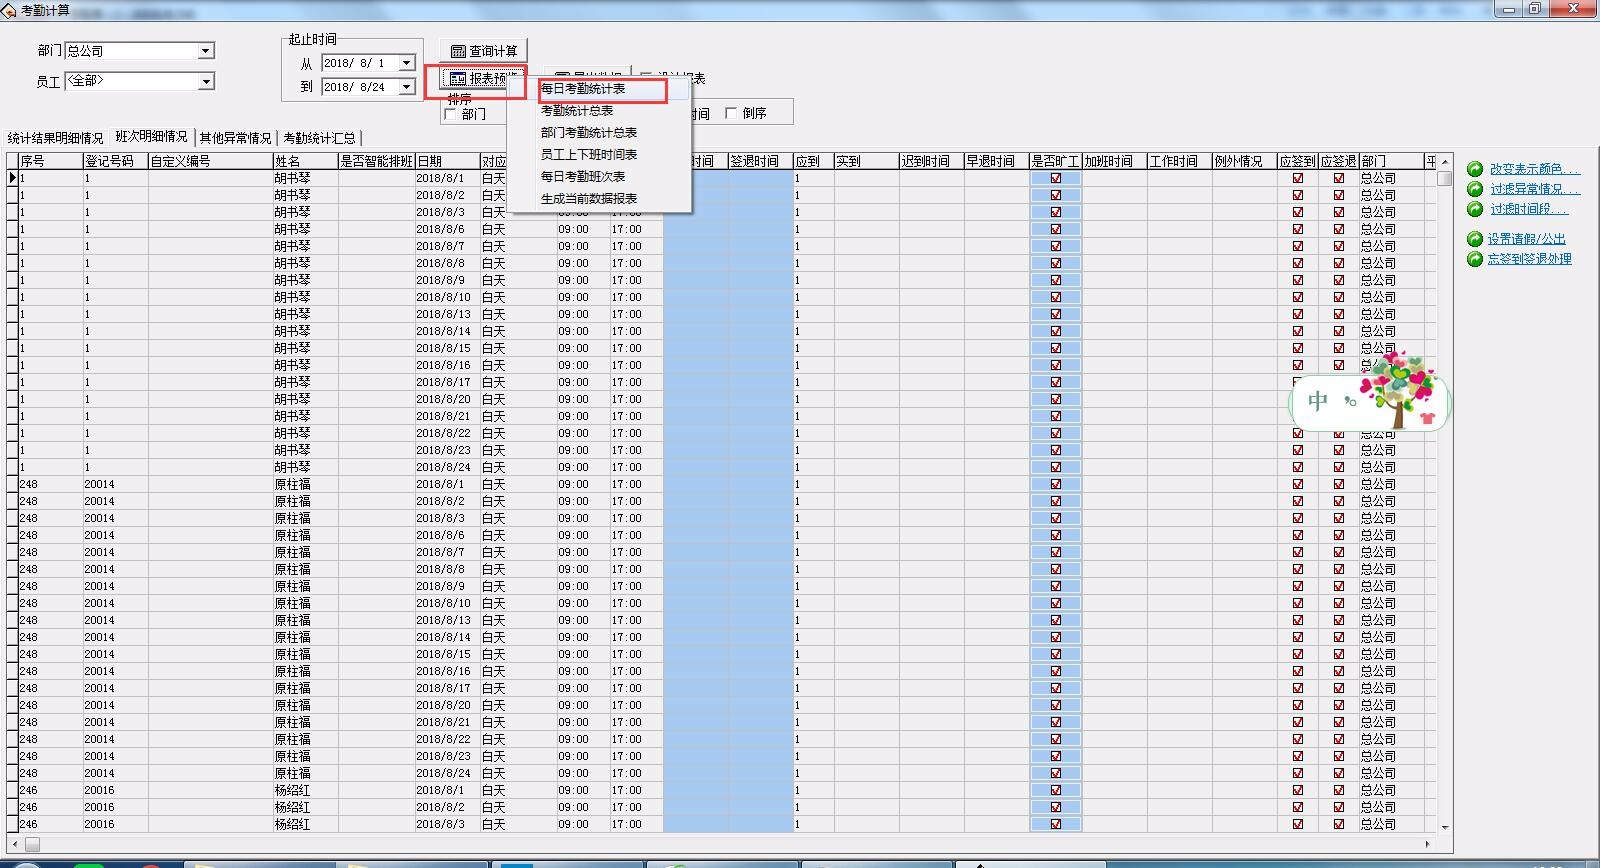Screen dimensions: 1600x868
Task: Toggle 是否旷工 checkbox for 胡书琴 on 2018/8/24
Action: tap(1056, 467)
